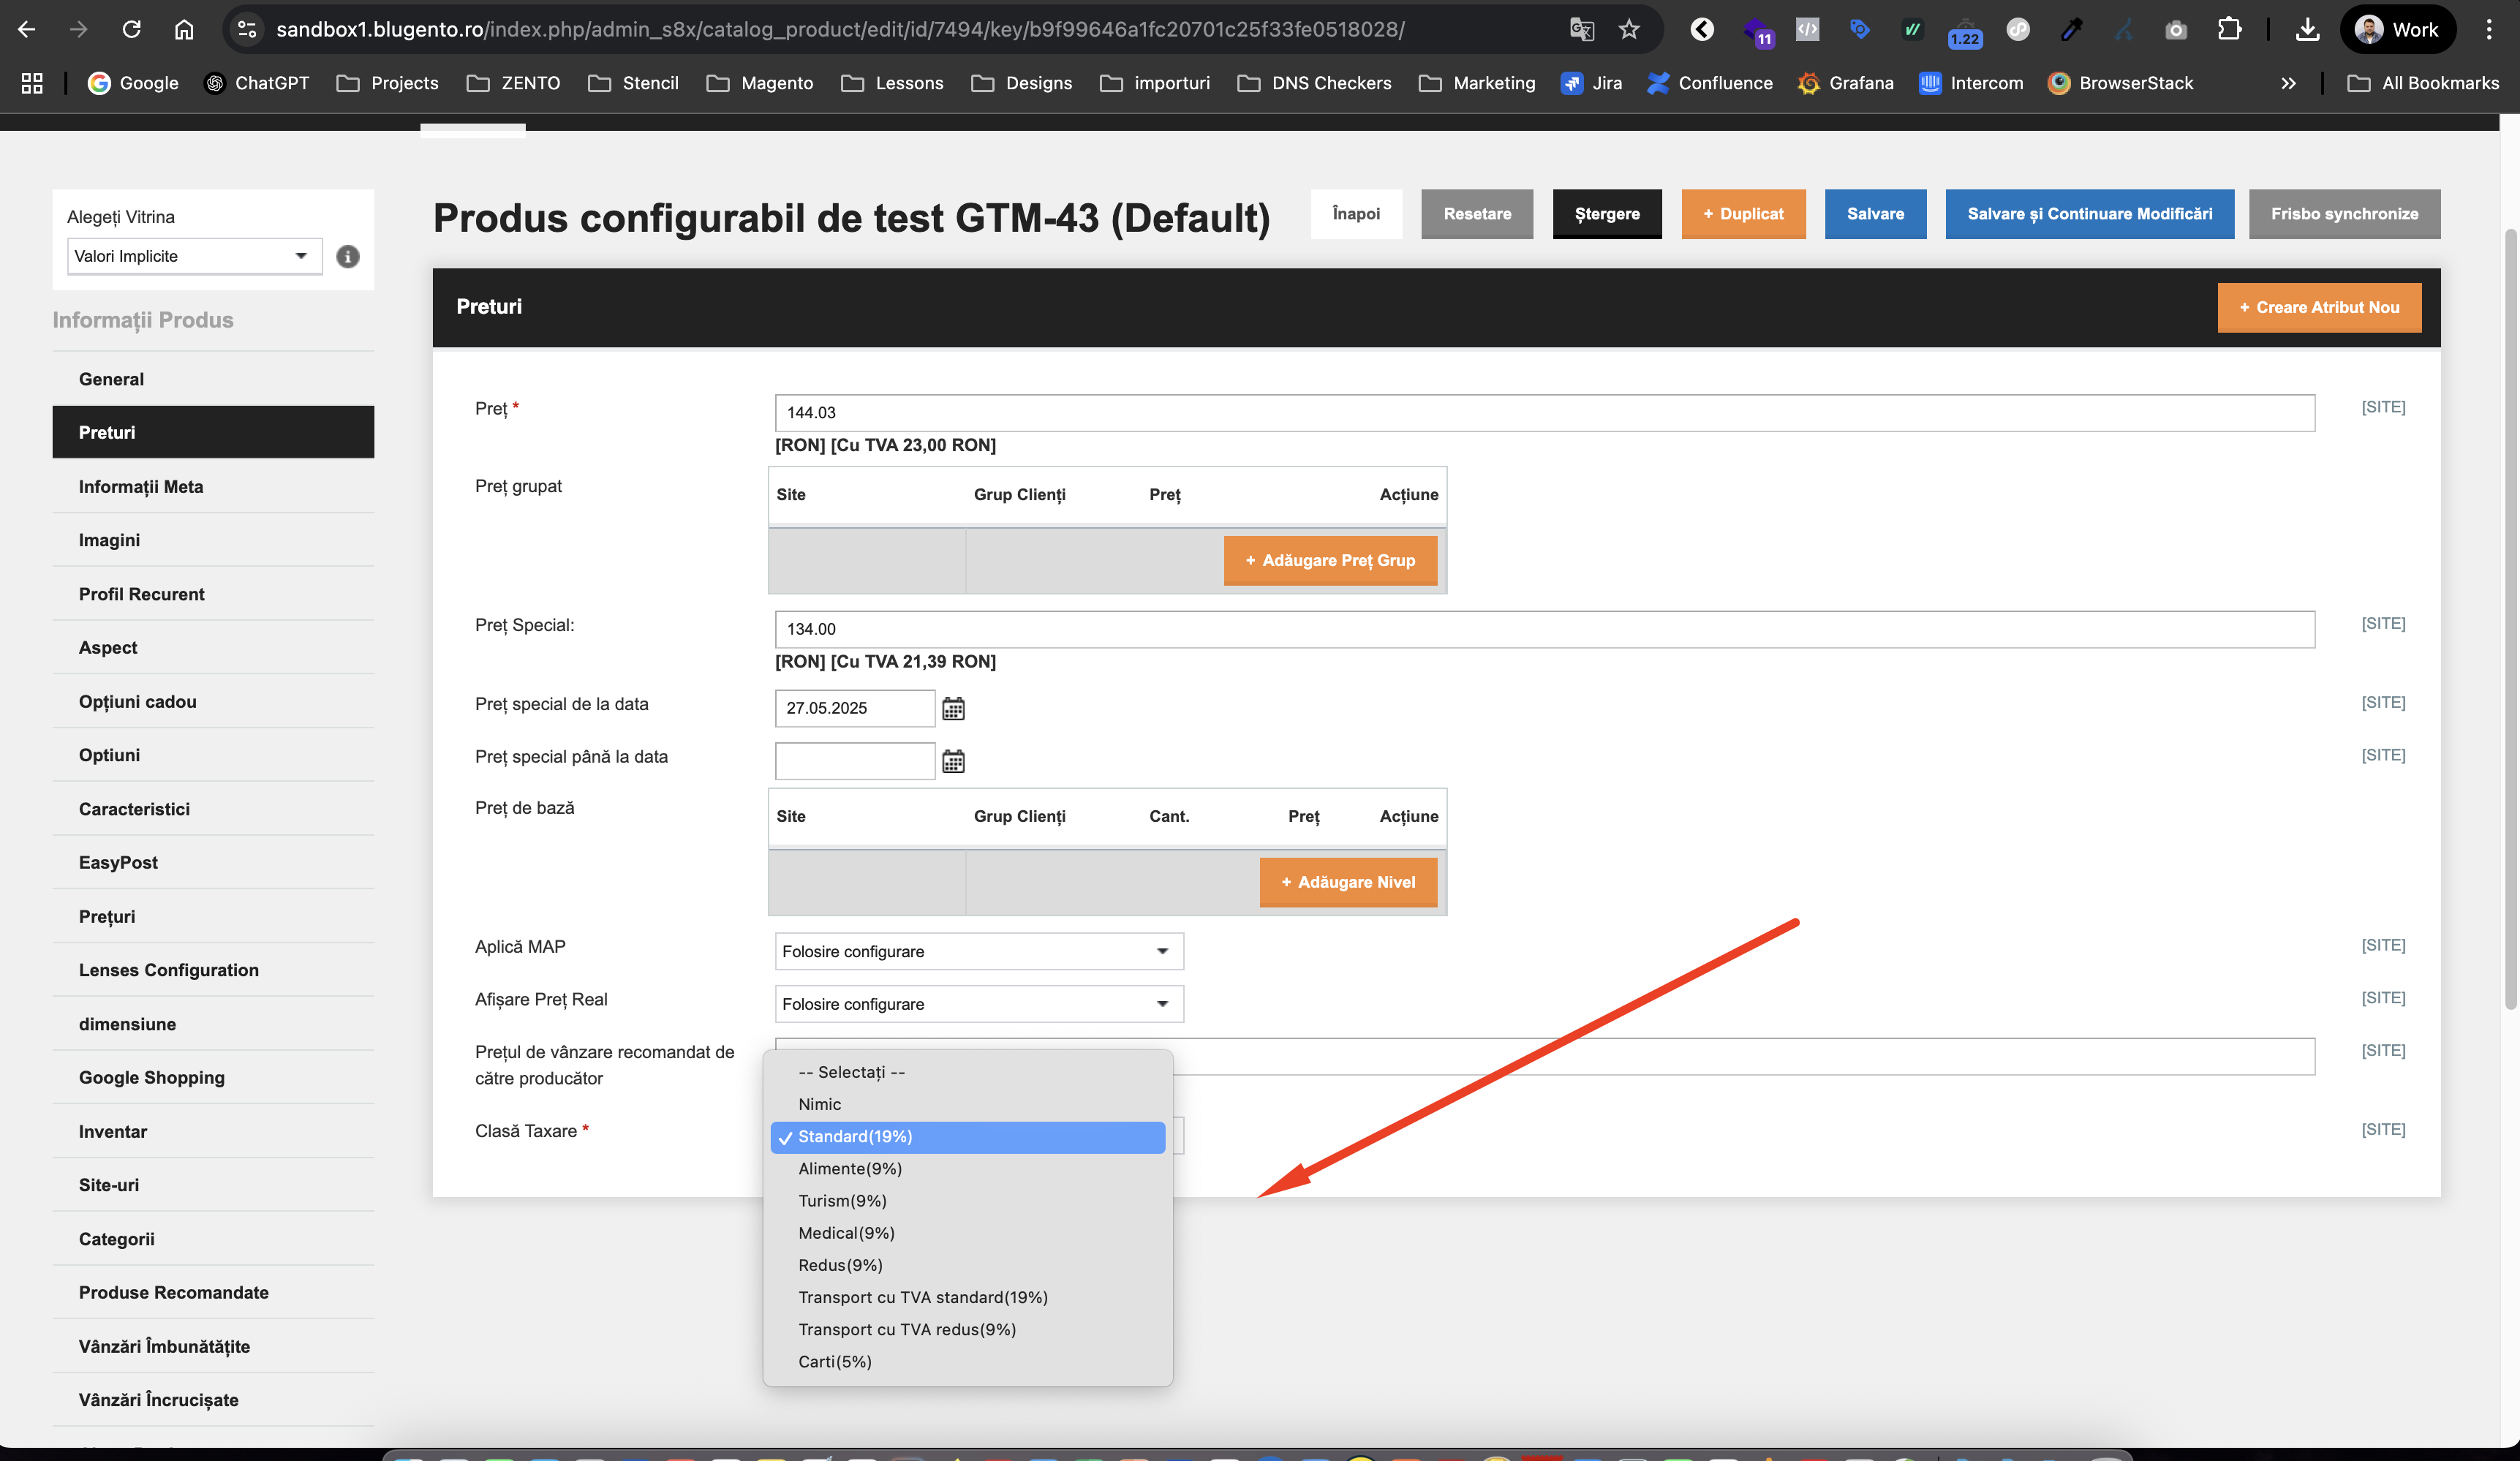Open the apps grid icon
Image resolution: width=2520 pixels, height=1461 pixels.
pos(32,83)
